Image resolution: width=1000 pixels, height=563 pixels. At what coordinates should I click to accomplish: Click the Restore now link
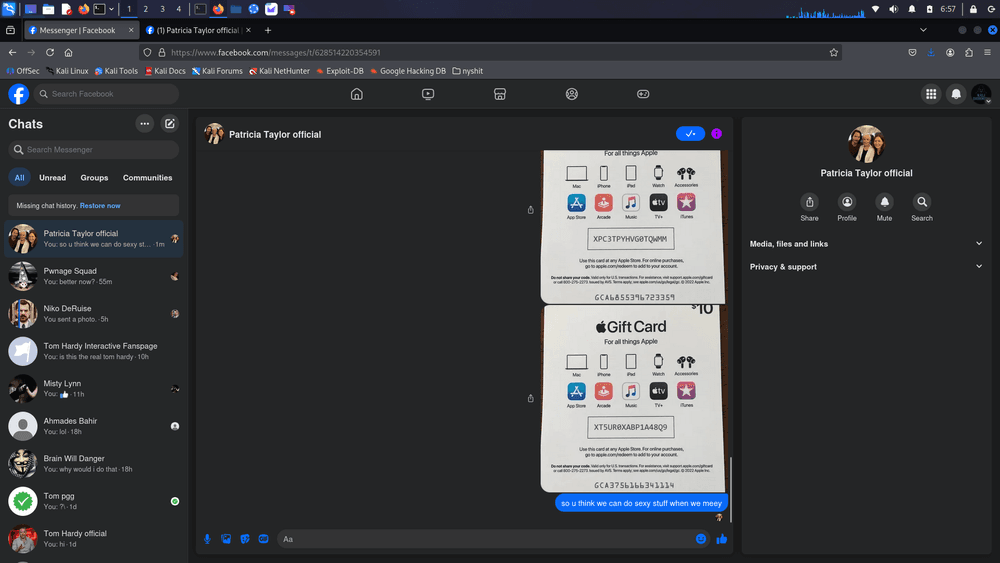100,206
